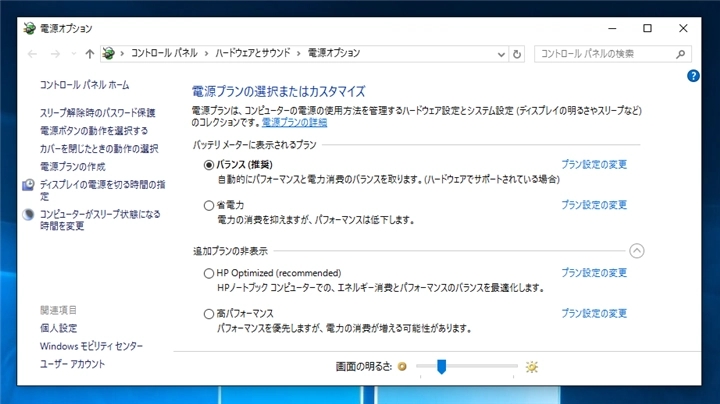The width and height of the screenshot is (720, 404).
Task: Refresh the power options page
Action: [x=517, y=54]
